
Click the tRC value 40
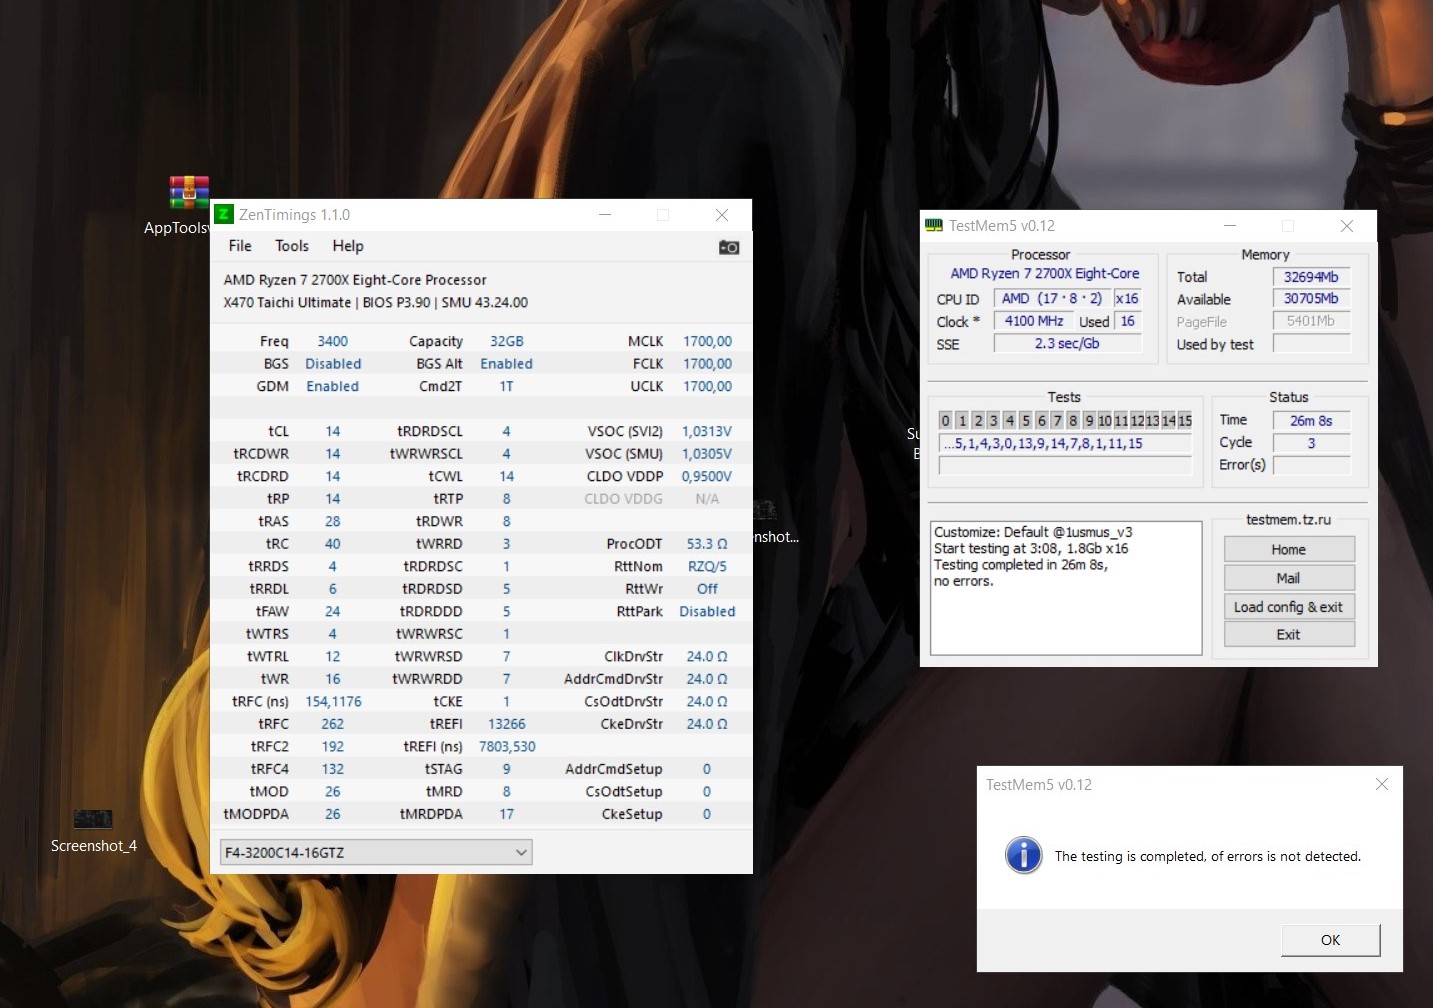[x=333, y=544]
